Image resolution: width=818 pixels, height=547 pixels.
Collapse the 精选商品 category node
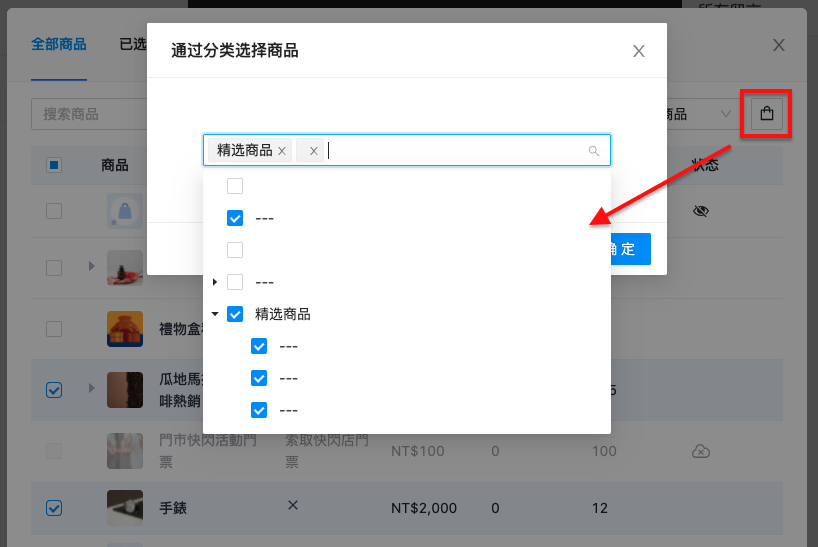click(x=215, y=314)
